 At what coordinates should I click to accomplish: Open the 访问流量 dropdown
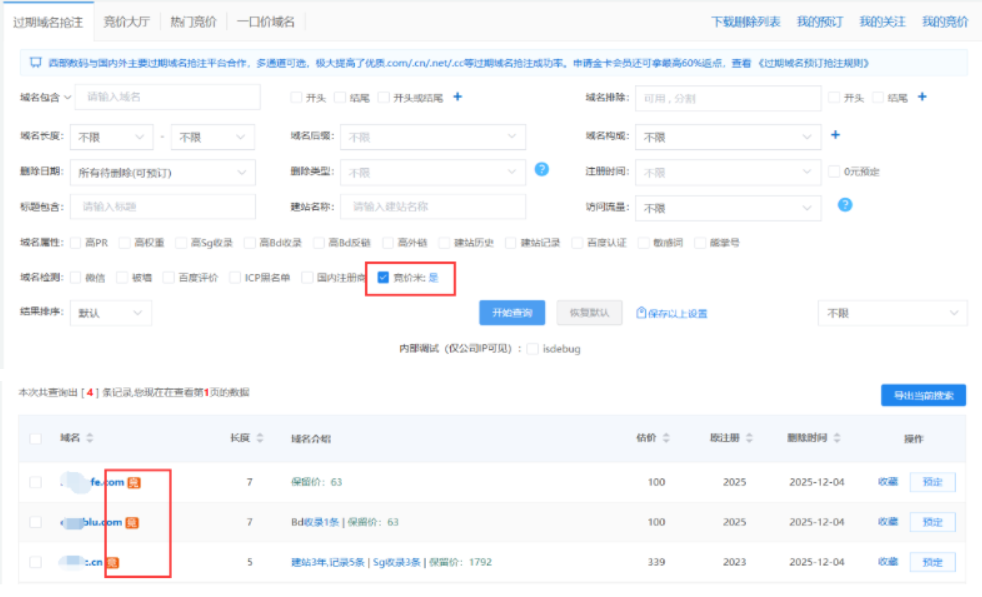[728, 207]
